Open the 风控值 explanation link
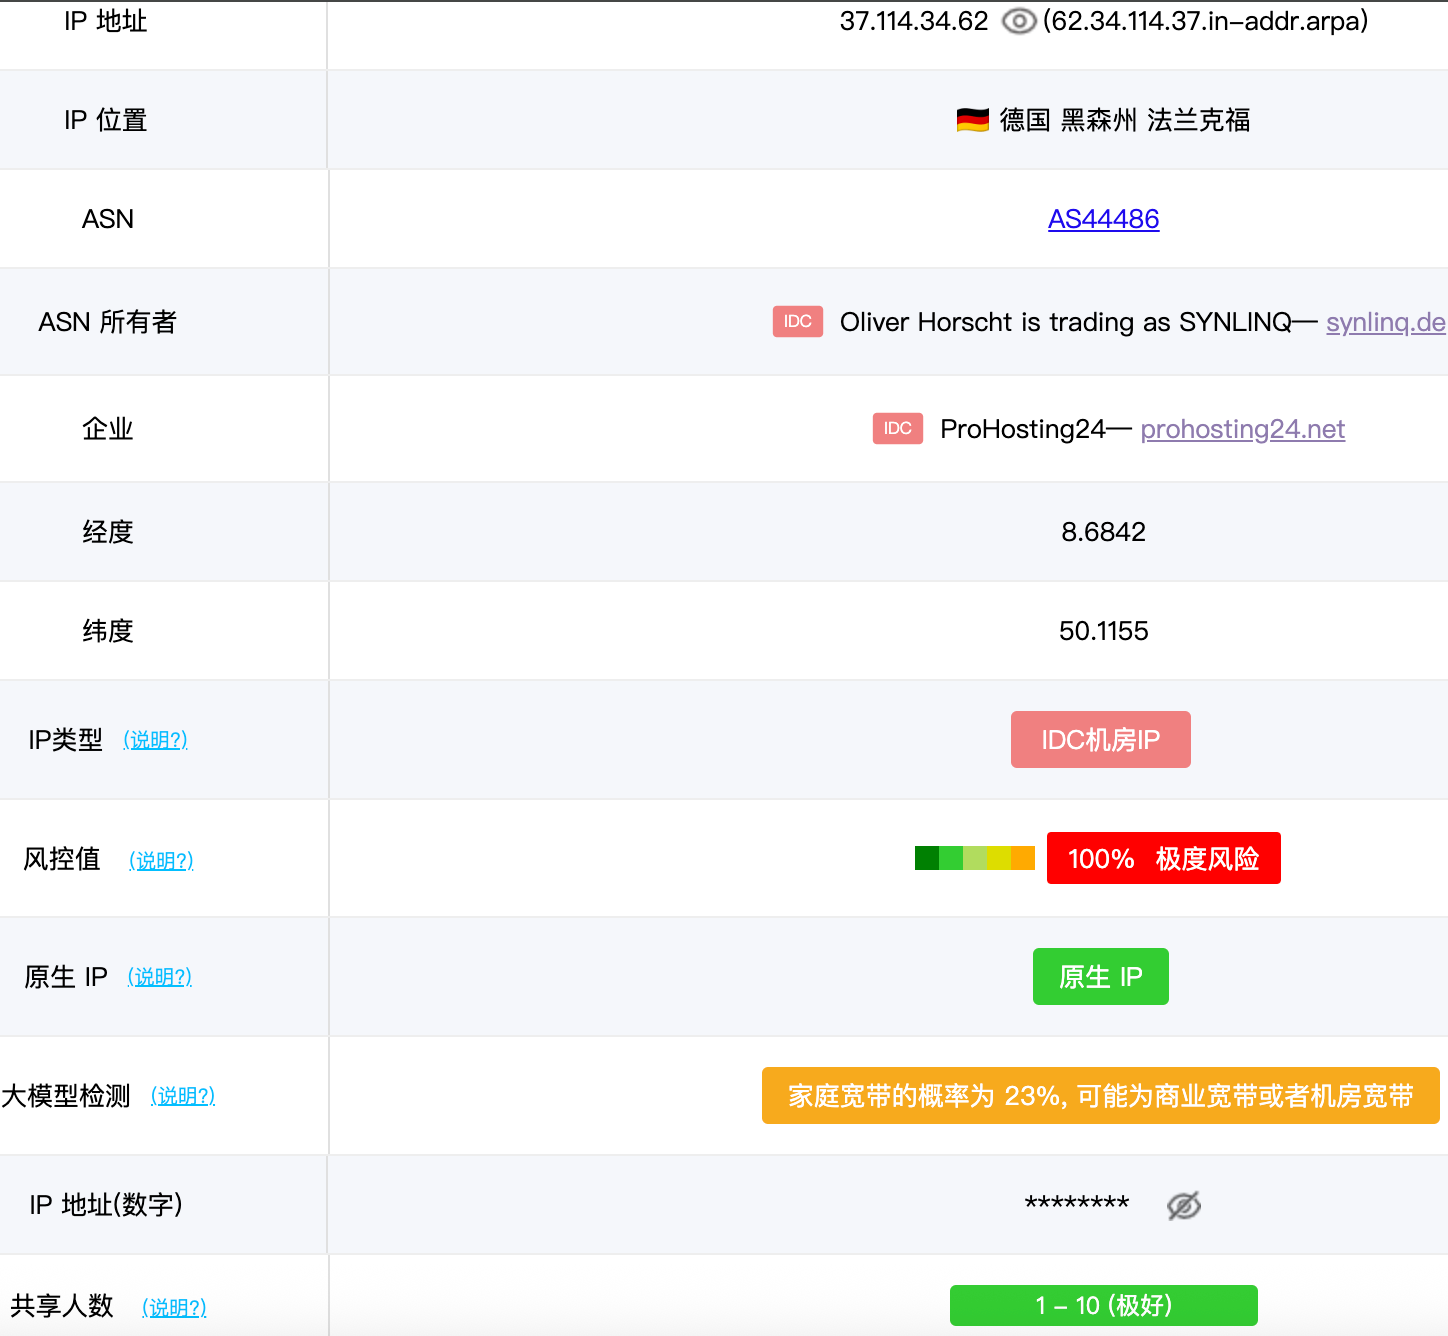 tap(161, 860)
